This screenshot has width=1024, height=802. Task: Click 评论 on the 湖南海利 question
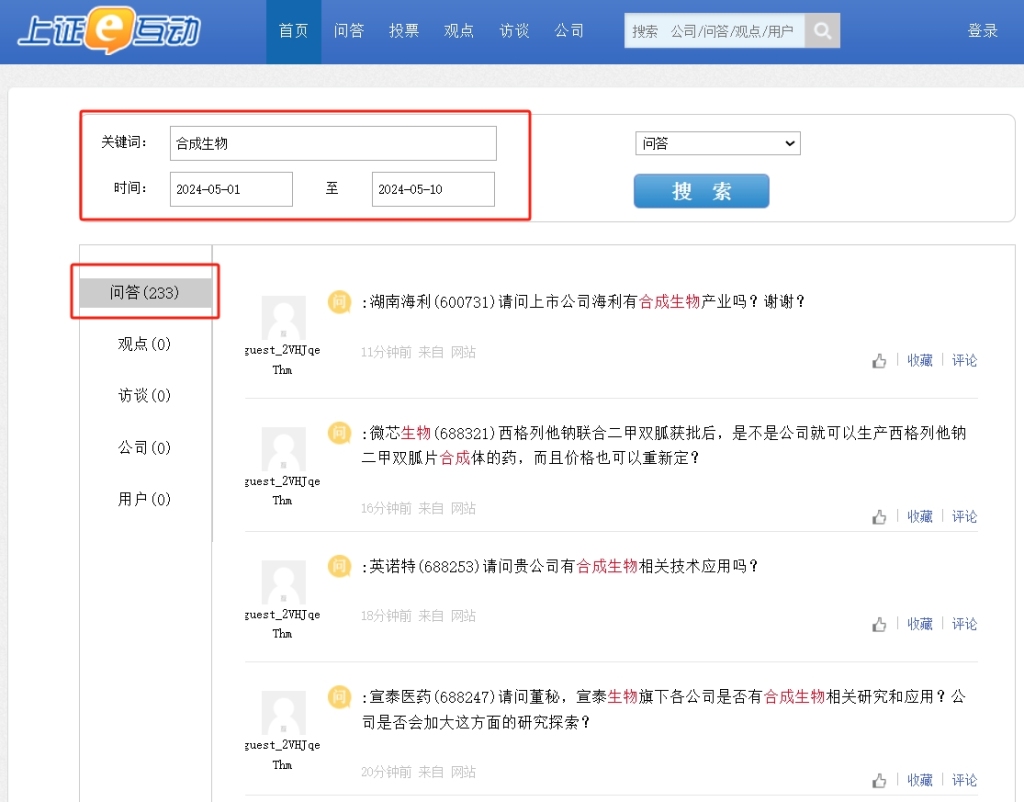[964, 361]
